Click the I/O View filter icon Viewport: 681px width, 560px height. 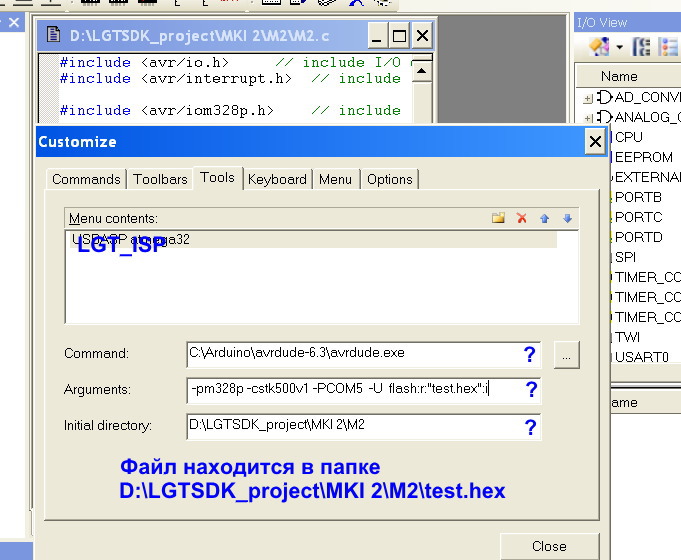pos(598,47)
